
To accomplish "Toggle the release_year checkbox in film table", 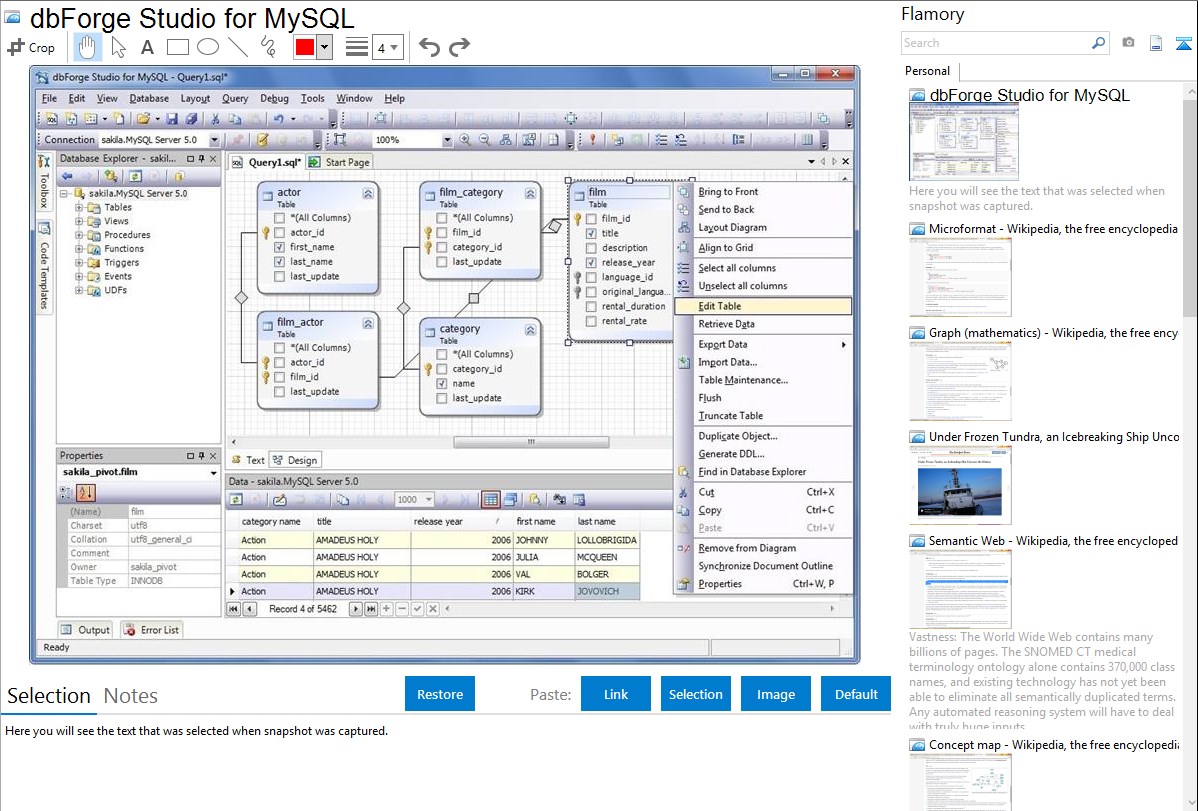I will coord(592,263).
